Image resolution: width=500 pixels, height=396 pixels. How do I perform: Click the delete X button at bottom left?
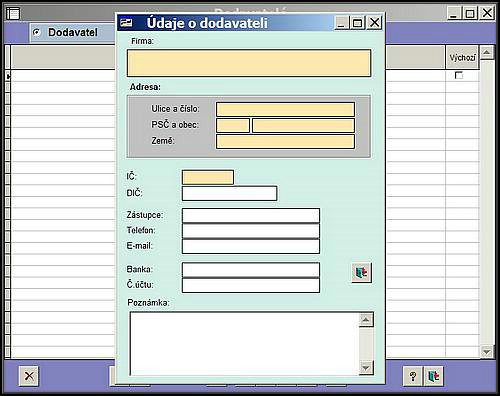[29, 376]
